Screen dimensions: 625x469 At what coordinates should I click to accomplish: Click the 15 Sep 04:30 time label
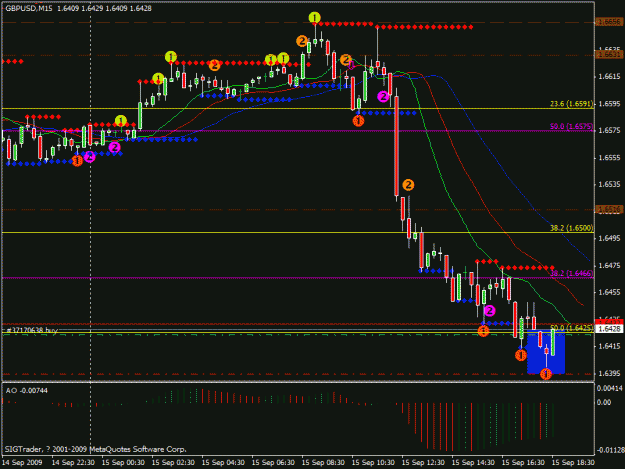coord(223,463)
